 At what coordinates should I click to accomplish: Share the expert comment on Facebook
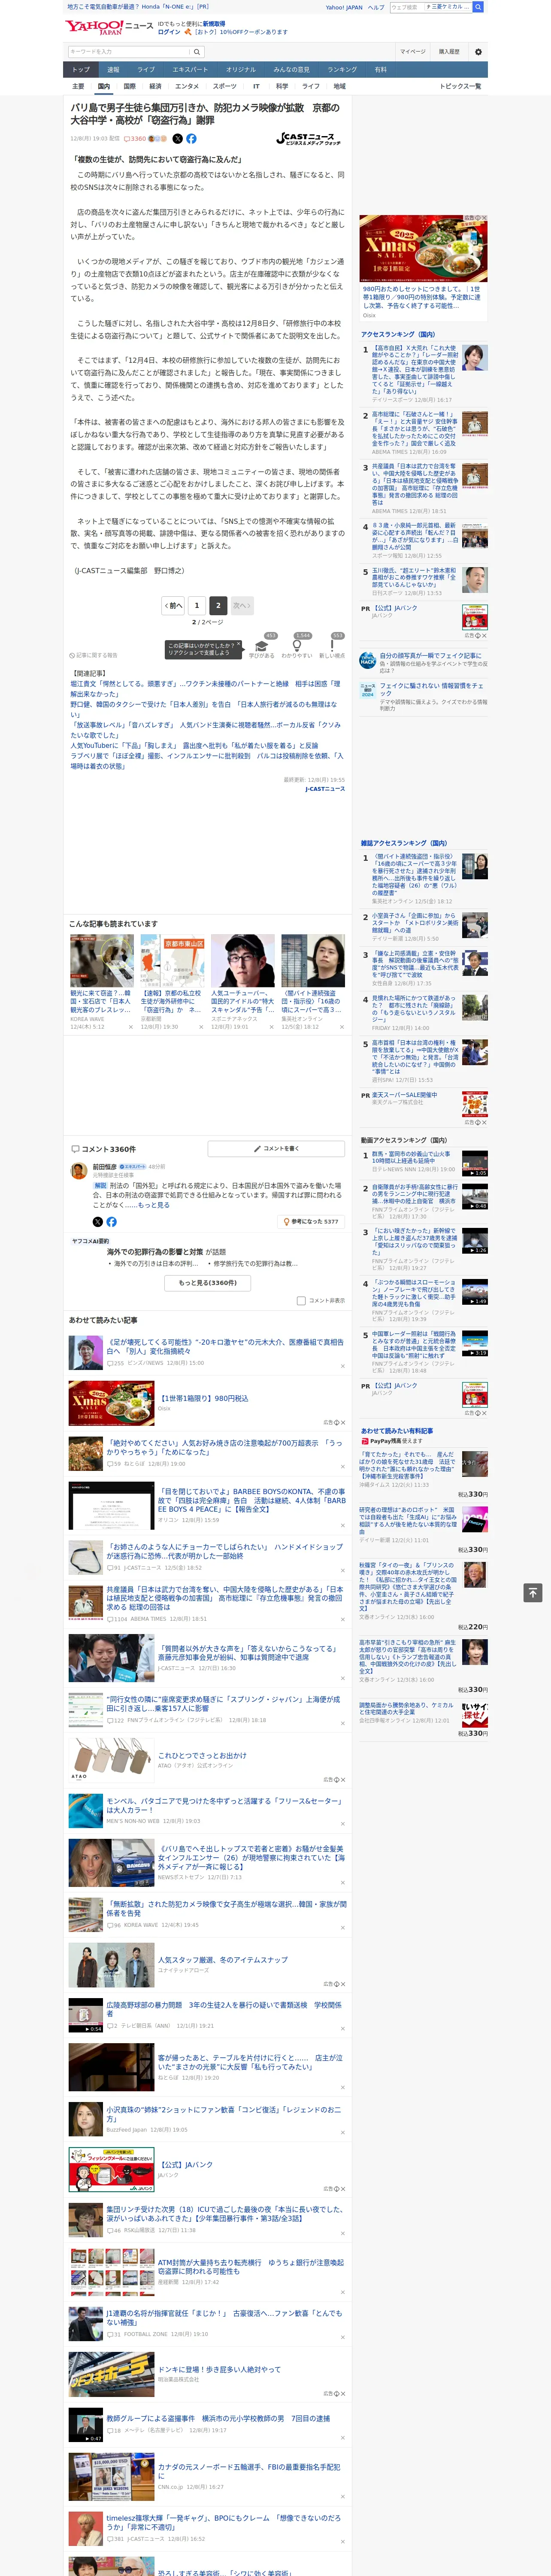(x=111, y=1221)
